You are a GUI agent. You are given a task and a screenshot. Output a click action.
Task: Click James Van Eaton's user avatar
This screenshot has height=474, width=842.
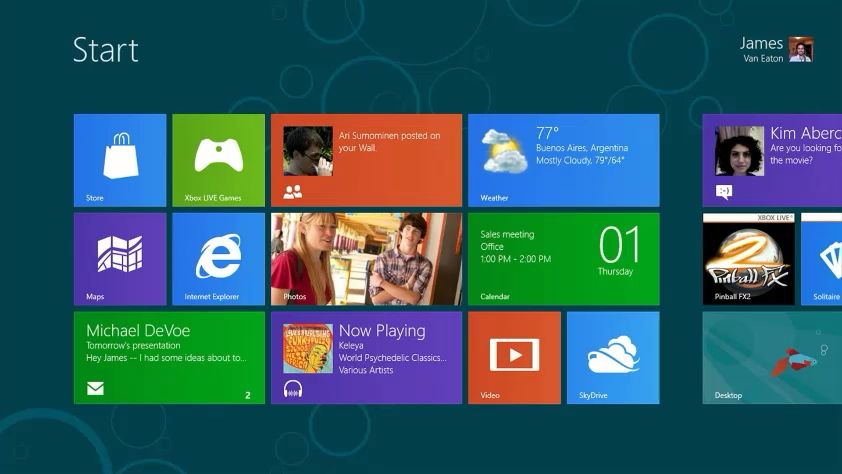[801, 49]
